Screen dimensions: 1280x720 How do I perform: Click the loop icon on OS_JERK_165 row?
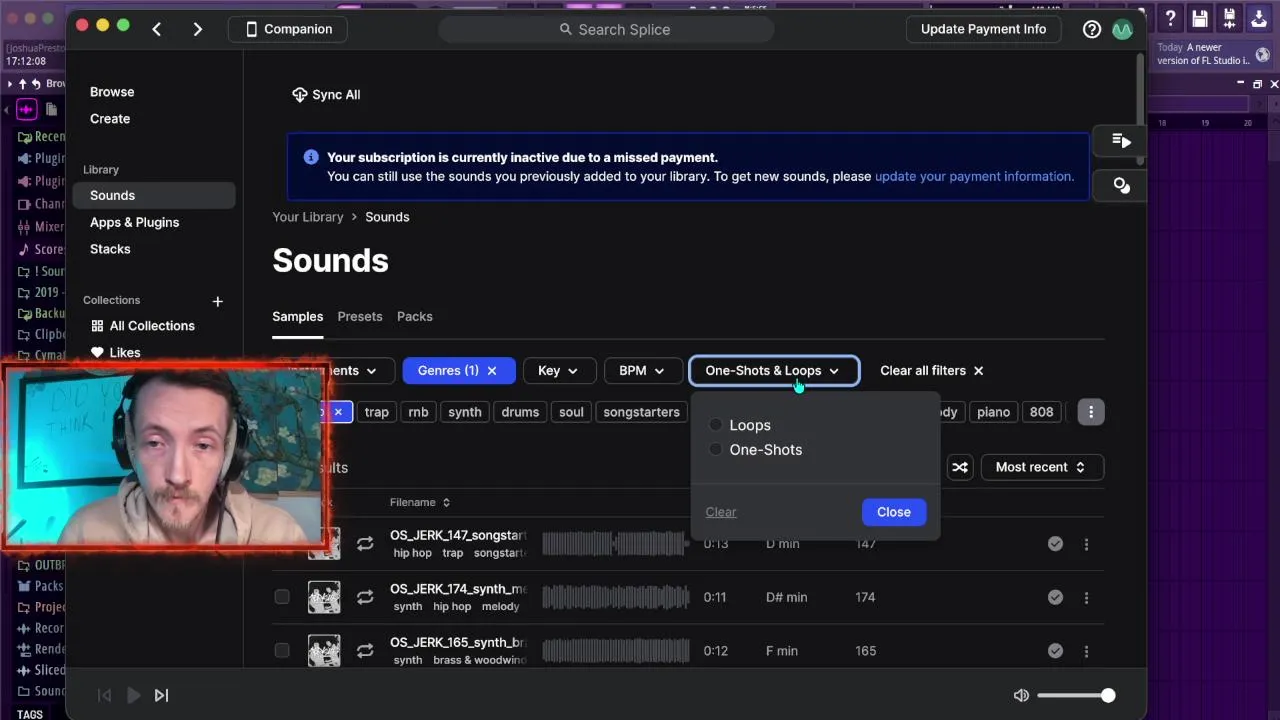365,650
